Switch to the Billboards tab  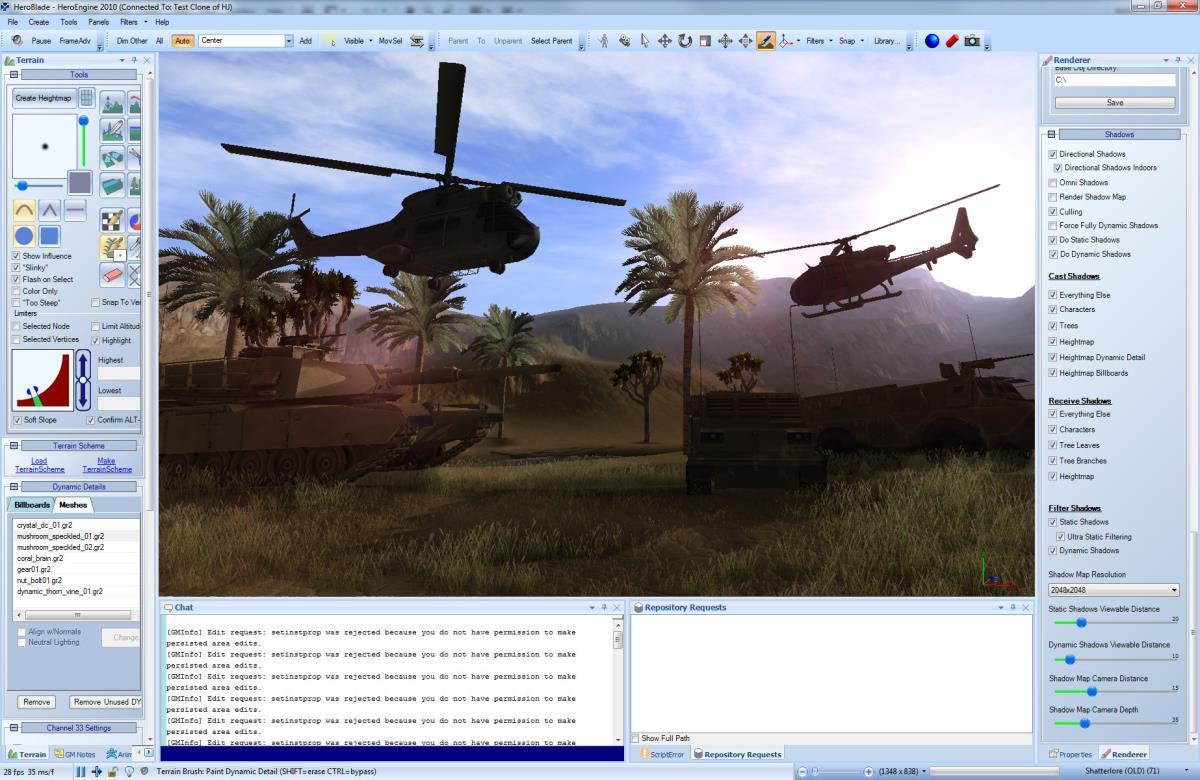tap(31, 505)
